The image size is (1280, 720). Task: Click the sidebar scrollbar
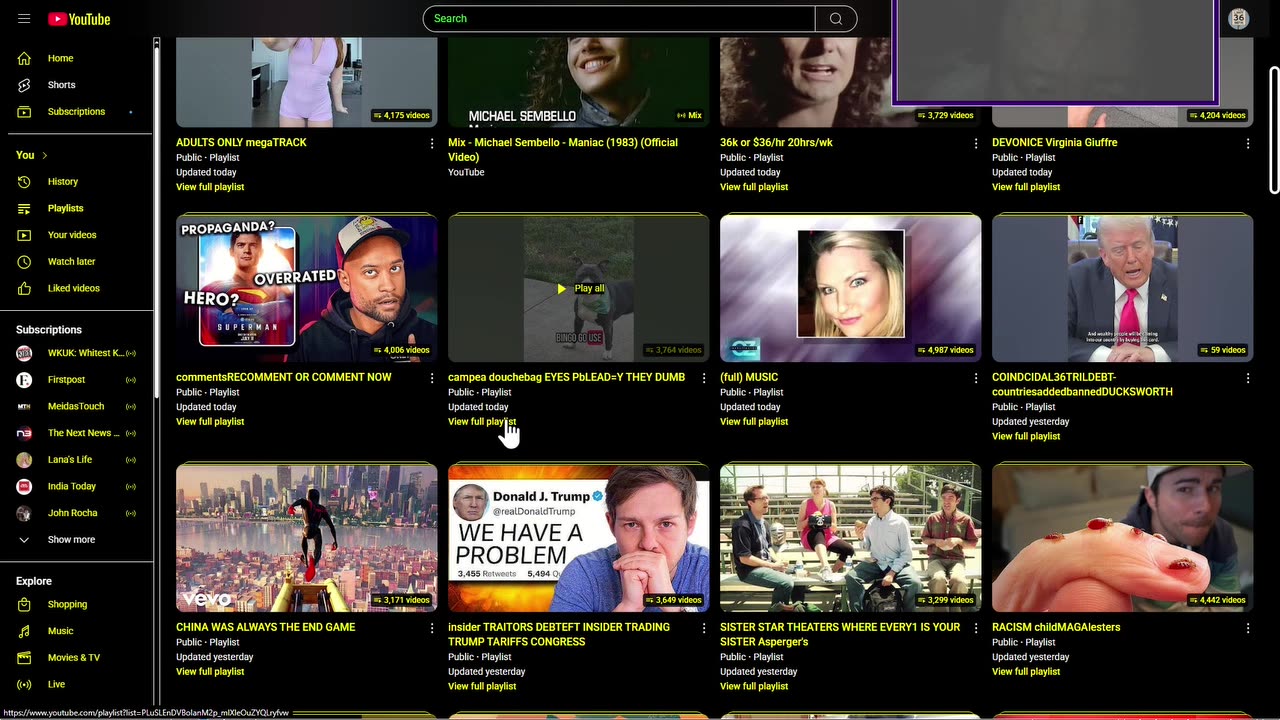156,220
